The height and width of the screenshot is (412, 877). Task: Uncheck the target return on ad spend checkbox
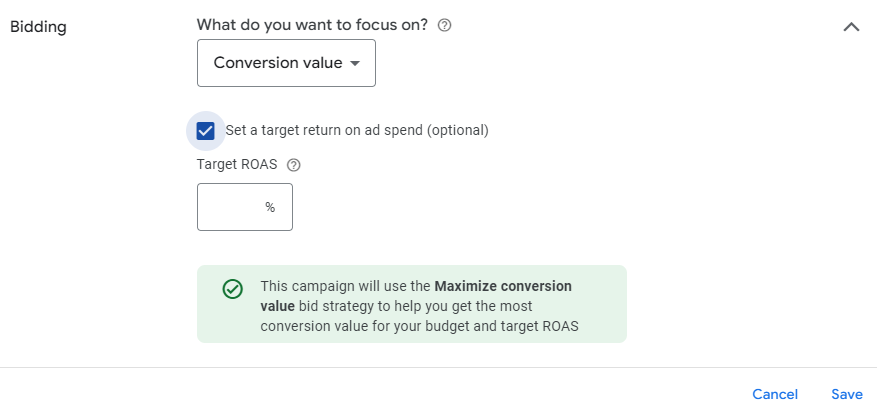pyautogui.click(x=206, y=131)
